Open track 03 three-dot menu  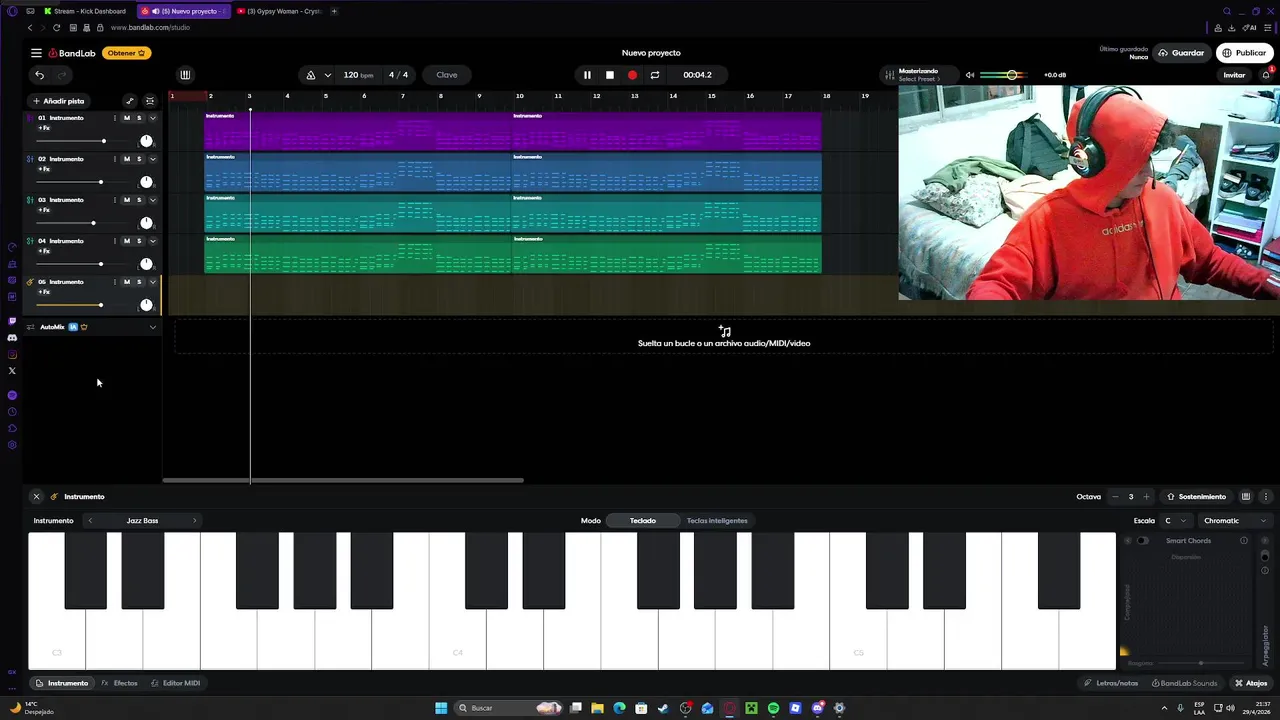pos(114,200)
